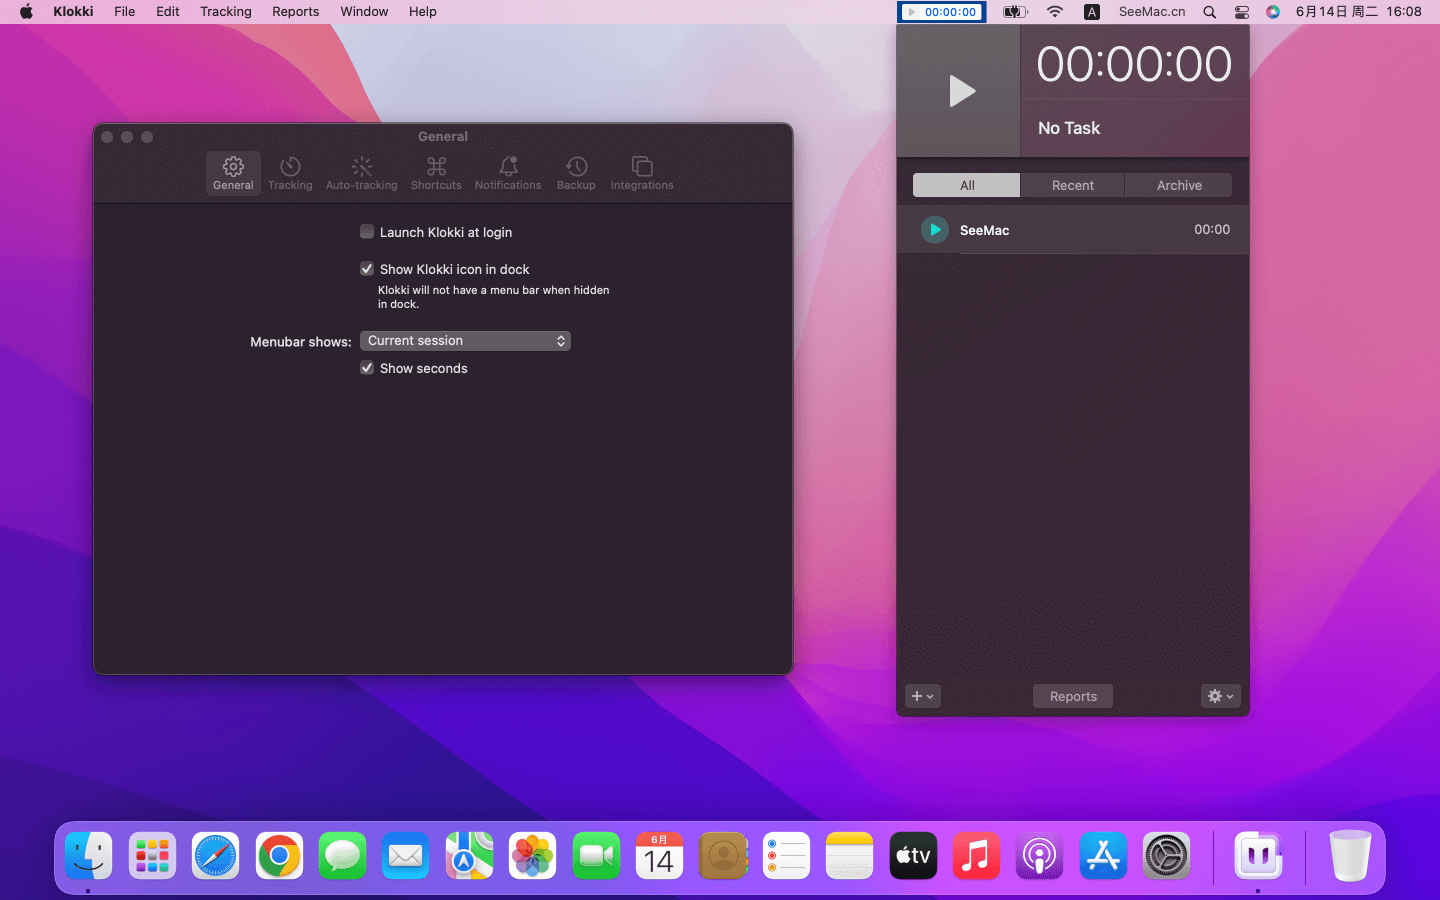
Task: Open the Tracking menu in the menu bar
Action: pos(225,12)
